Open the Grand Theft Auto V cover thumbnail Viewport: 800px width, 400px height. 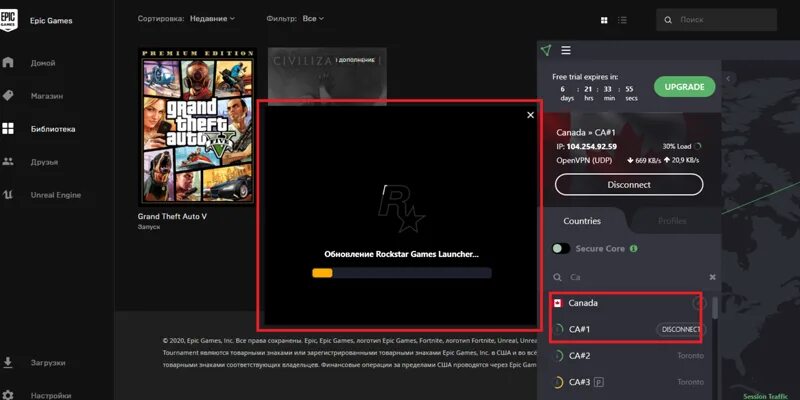point(197,127)
